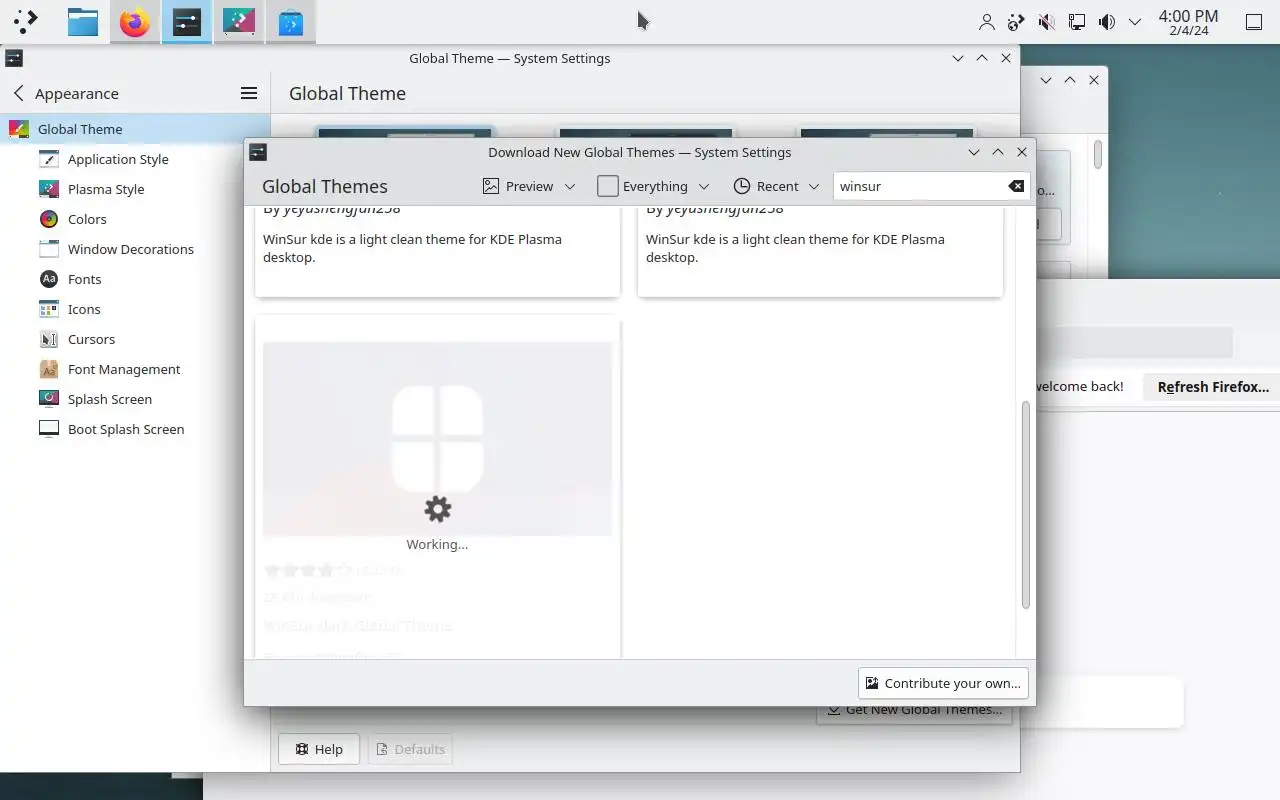
Task: Open the clock showing 4:00 PM
Action: (1188, 22)
